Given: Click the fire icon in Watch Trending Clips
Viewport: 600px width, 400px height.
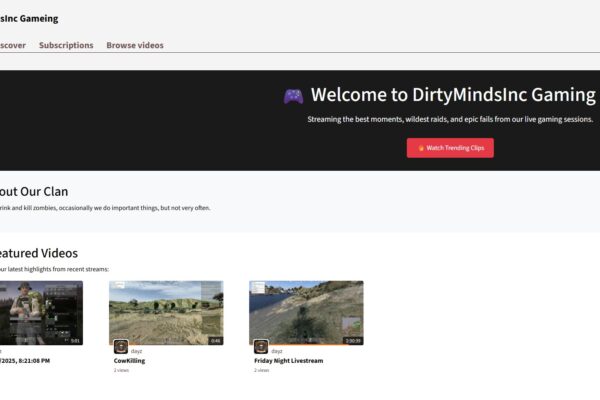Looking at the screenshot, I should coord(421,148).
